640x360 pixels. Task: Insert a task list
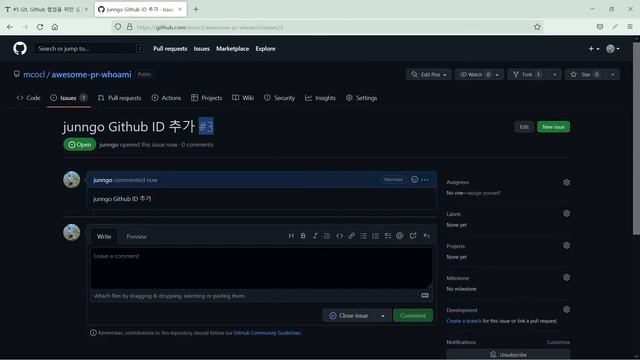[x=388, y=236]
